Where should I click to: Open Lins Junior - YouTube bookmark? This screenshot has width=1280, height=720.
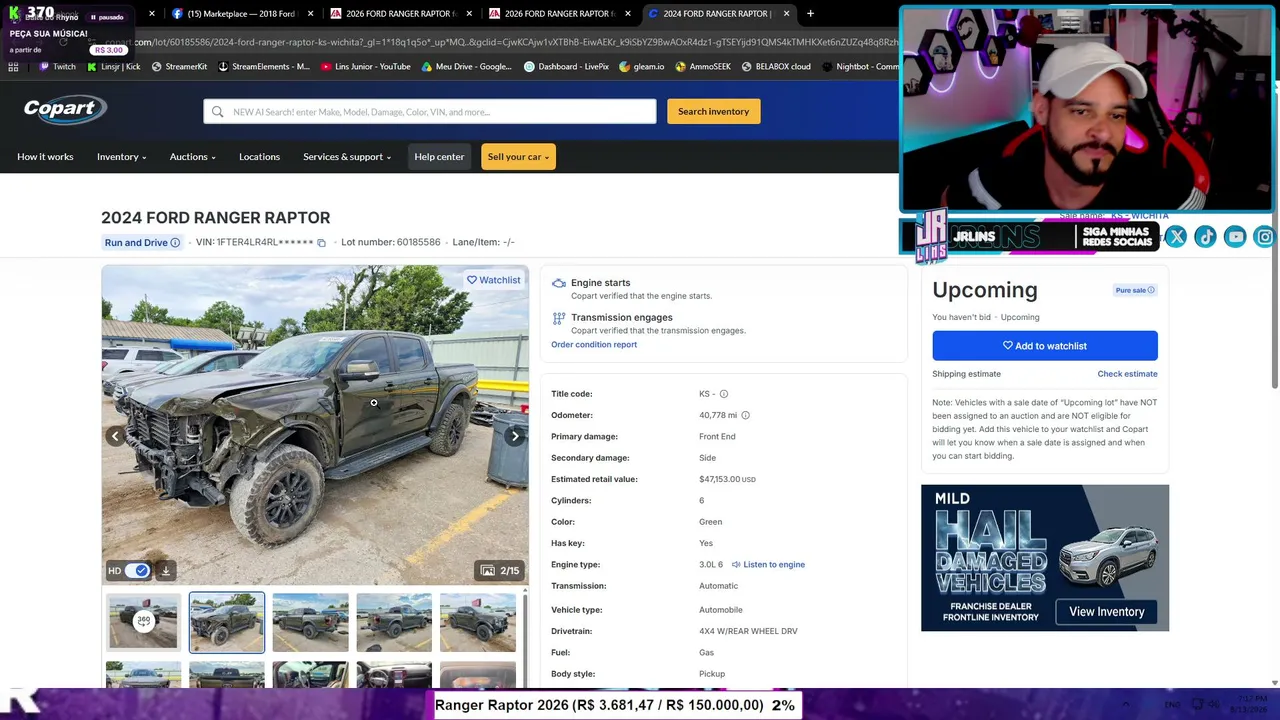point(366,67)
